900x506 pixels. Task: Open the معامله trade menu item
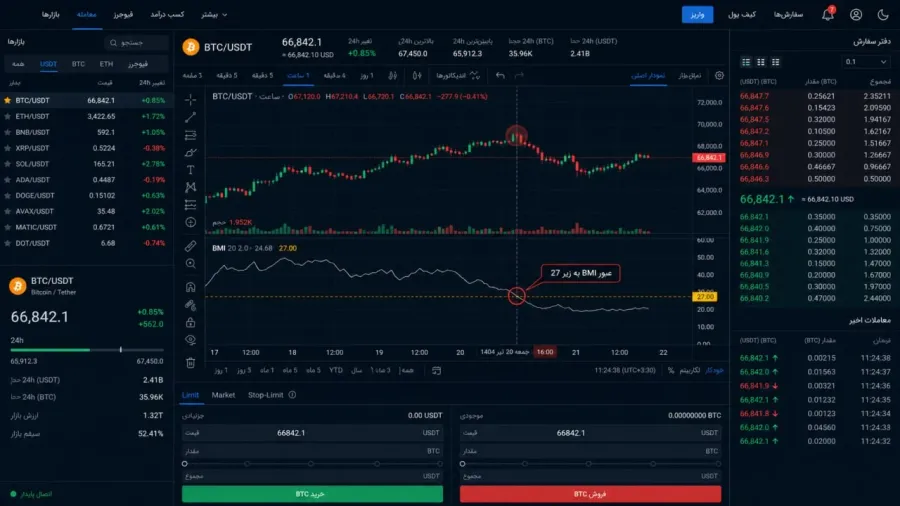pyautogui.click(x=87, y=14)
